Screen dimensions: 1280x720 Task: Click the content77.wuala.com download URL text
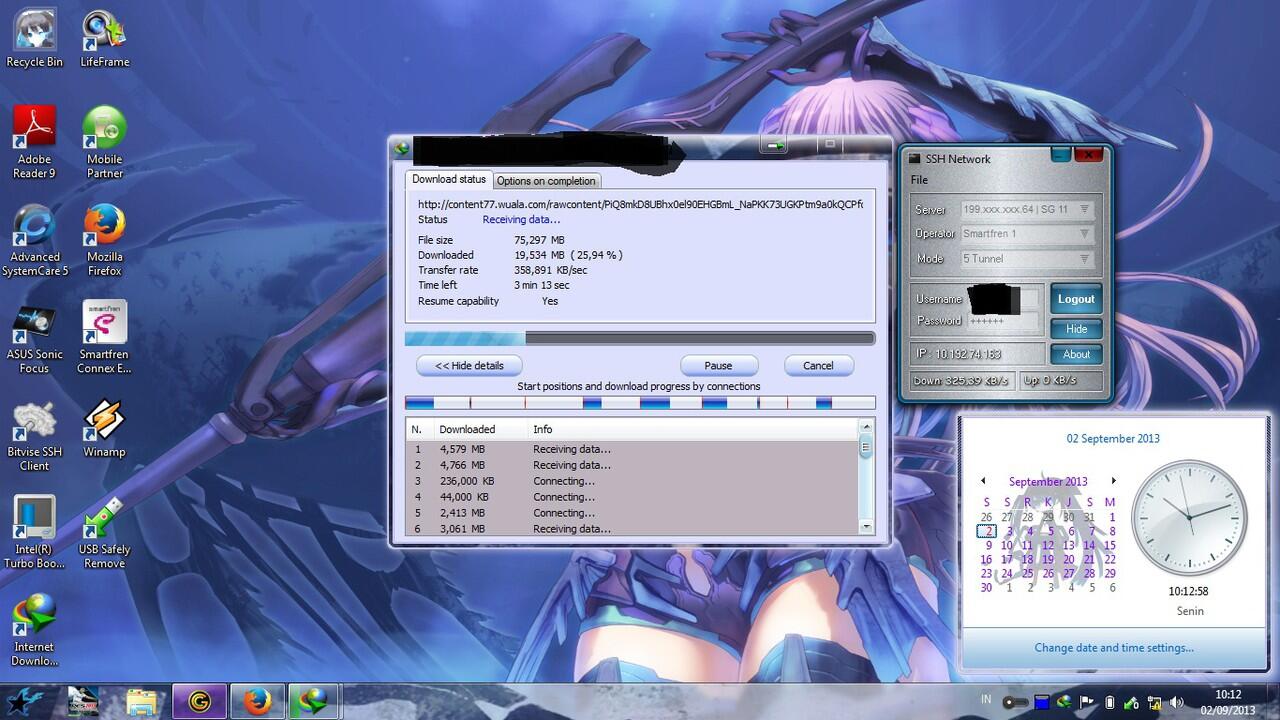pos(640,204)
